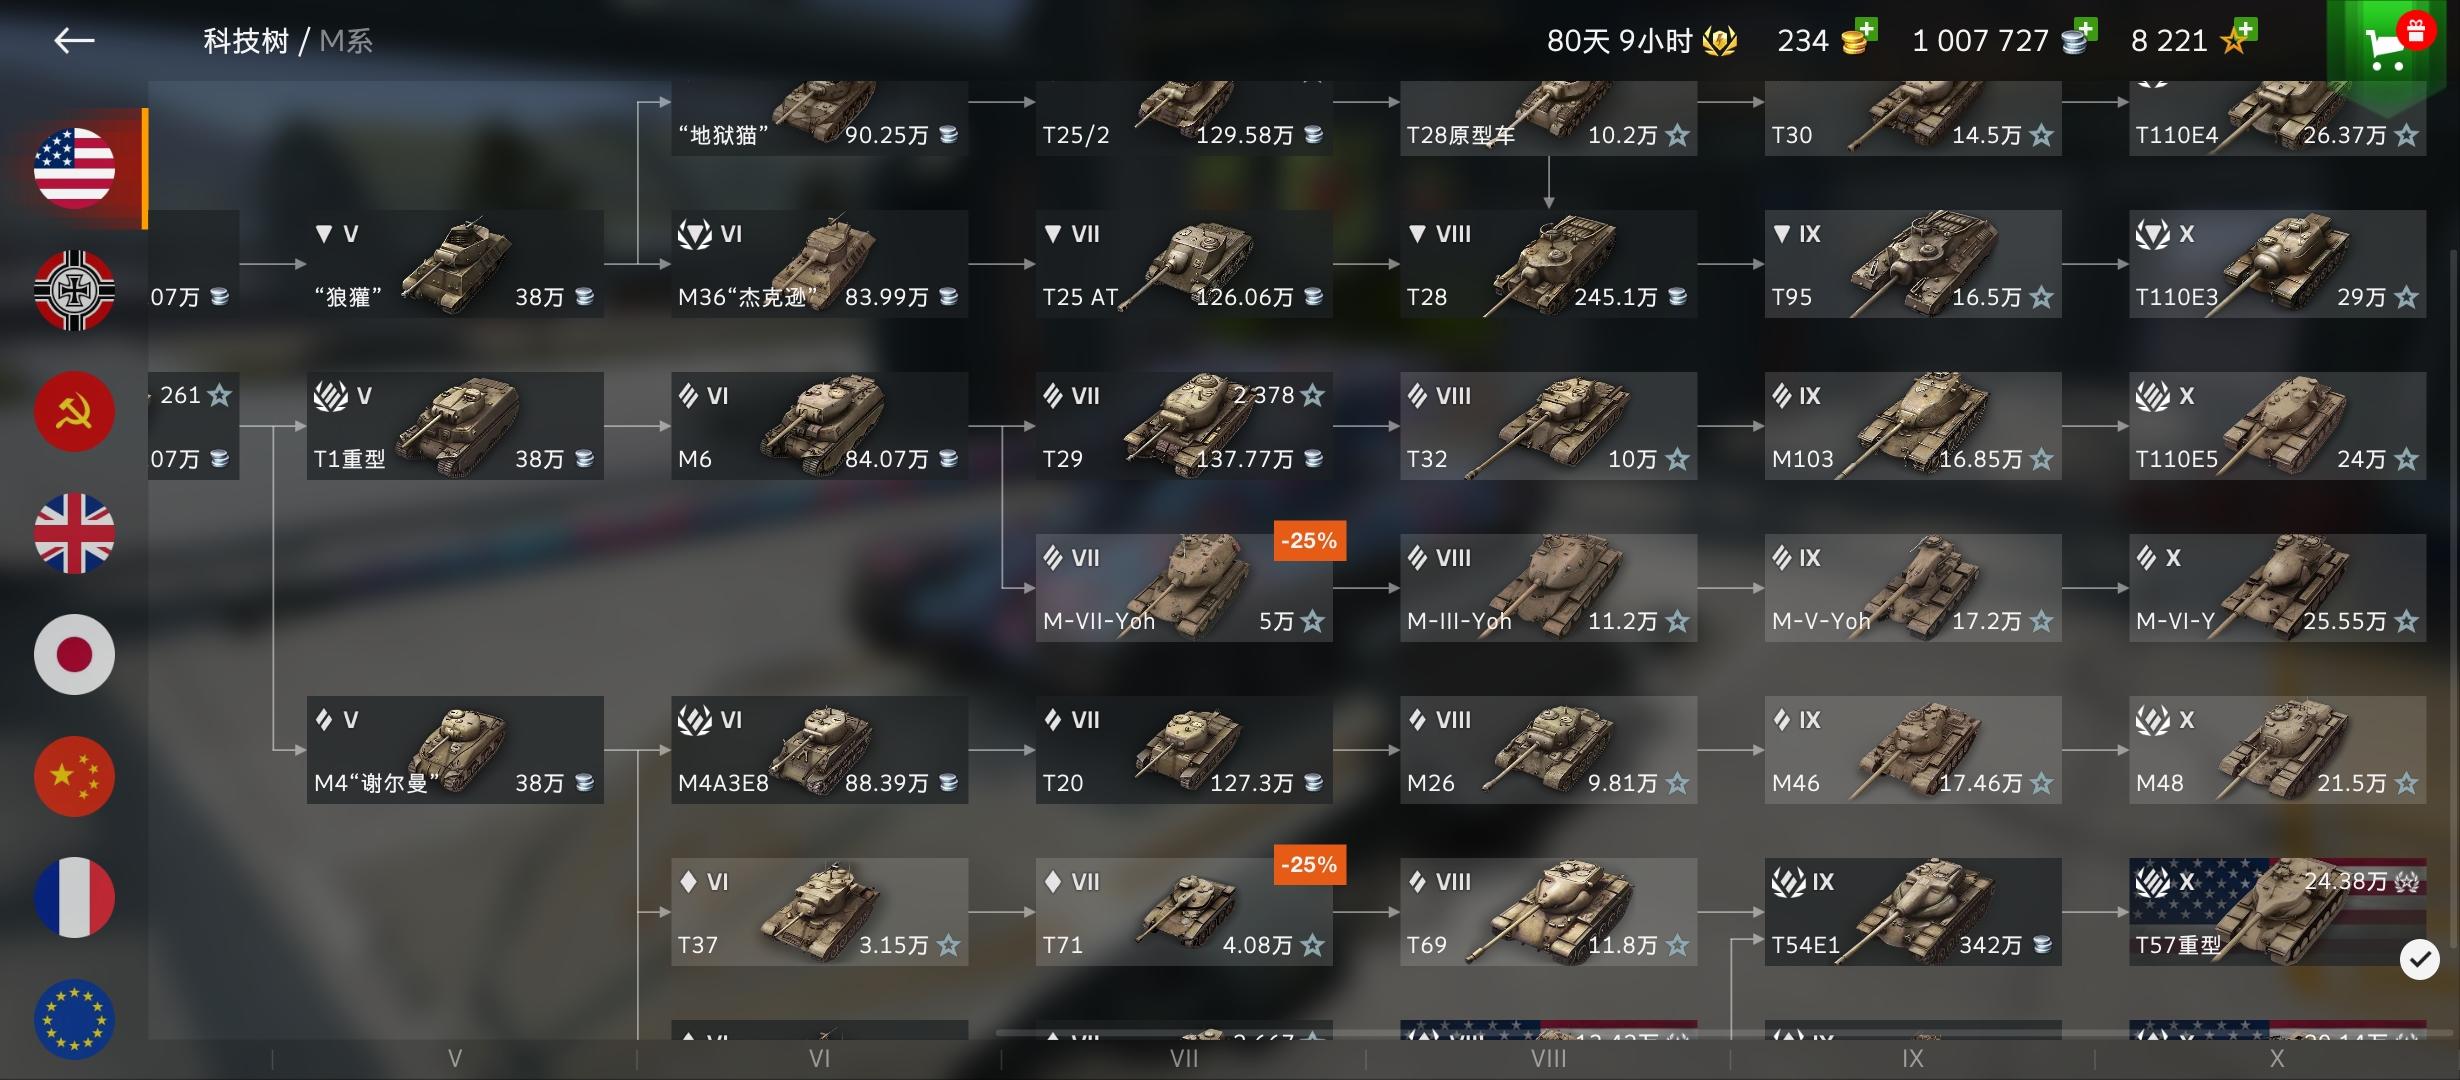This screenshot has height=1080, width=2460.
Task: Add gold using plus next to 234
Action: [1865, 29]
